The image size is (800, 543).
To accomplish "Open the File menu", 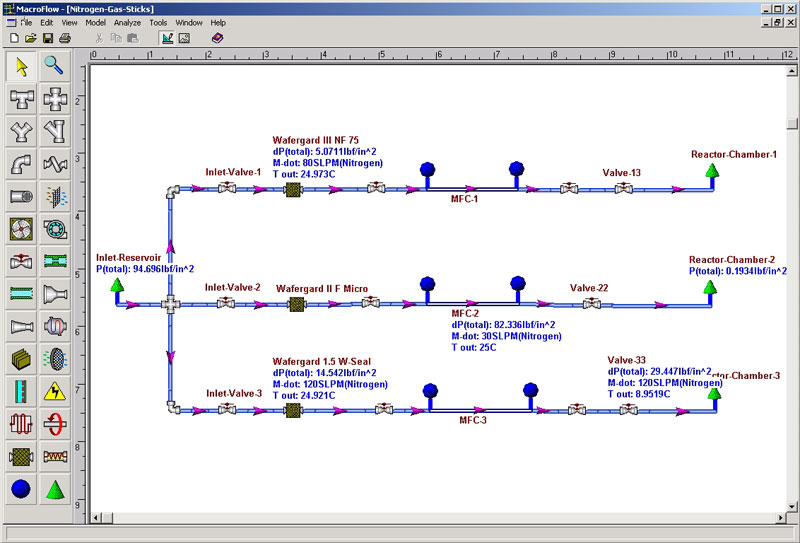I will click(26, 22).
